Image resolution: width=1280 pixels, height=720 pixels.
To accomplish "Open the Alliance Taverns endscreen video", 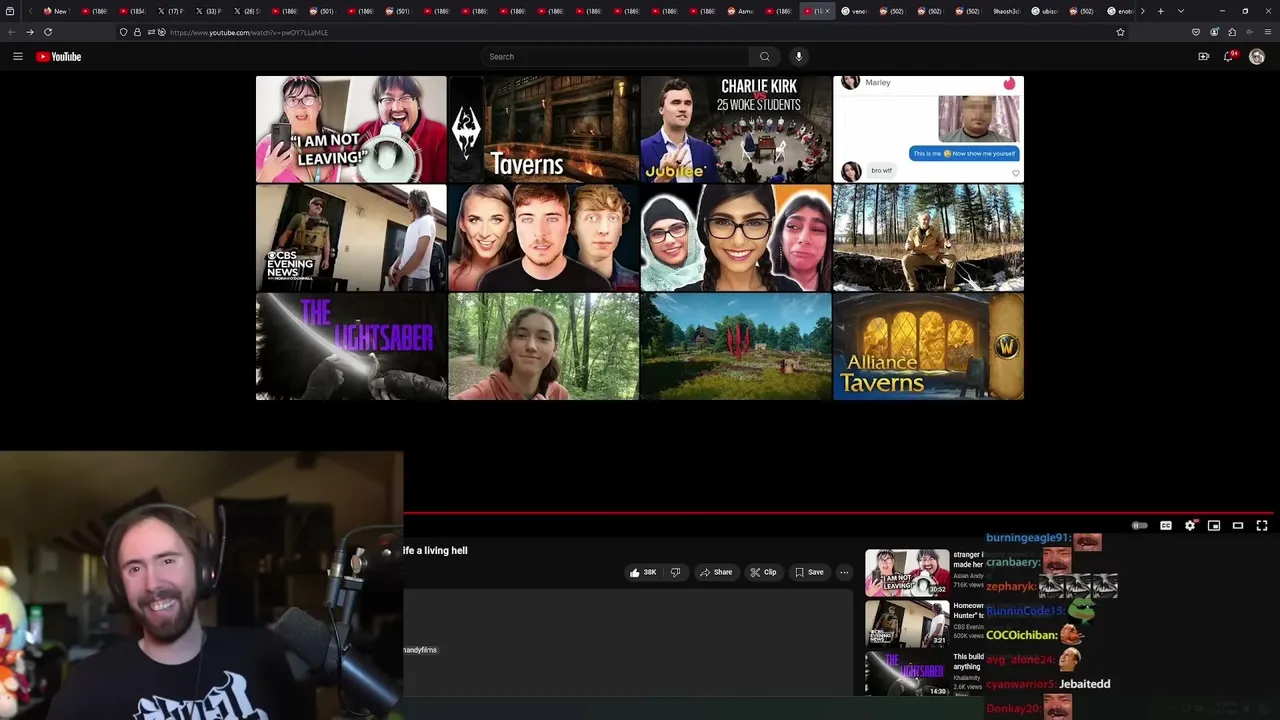I will click(x=928, y=346).
